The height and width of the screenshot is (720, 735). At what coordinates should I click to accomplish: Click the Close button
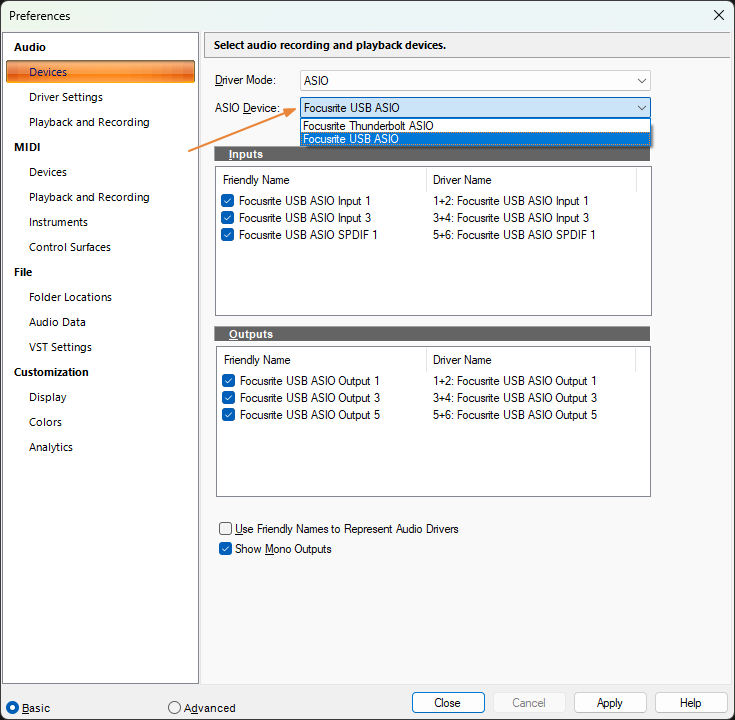coord(448,703)
